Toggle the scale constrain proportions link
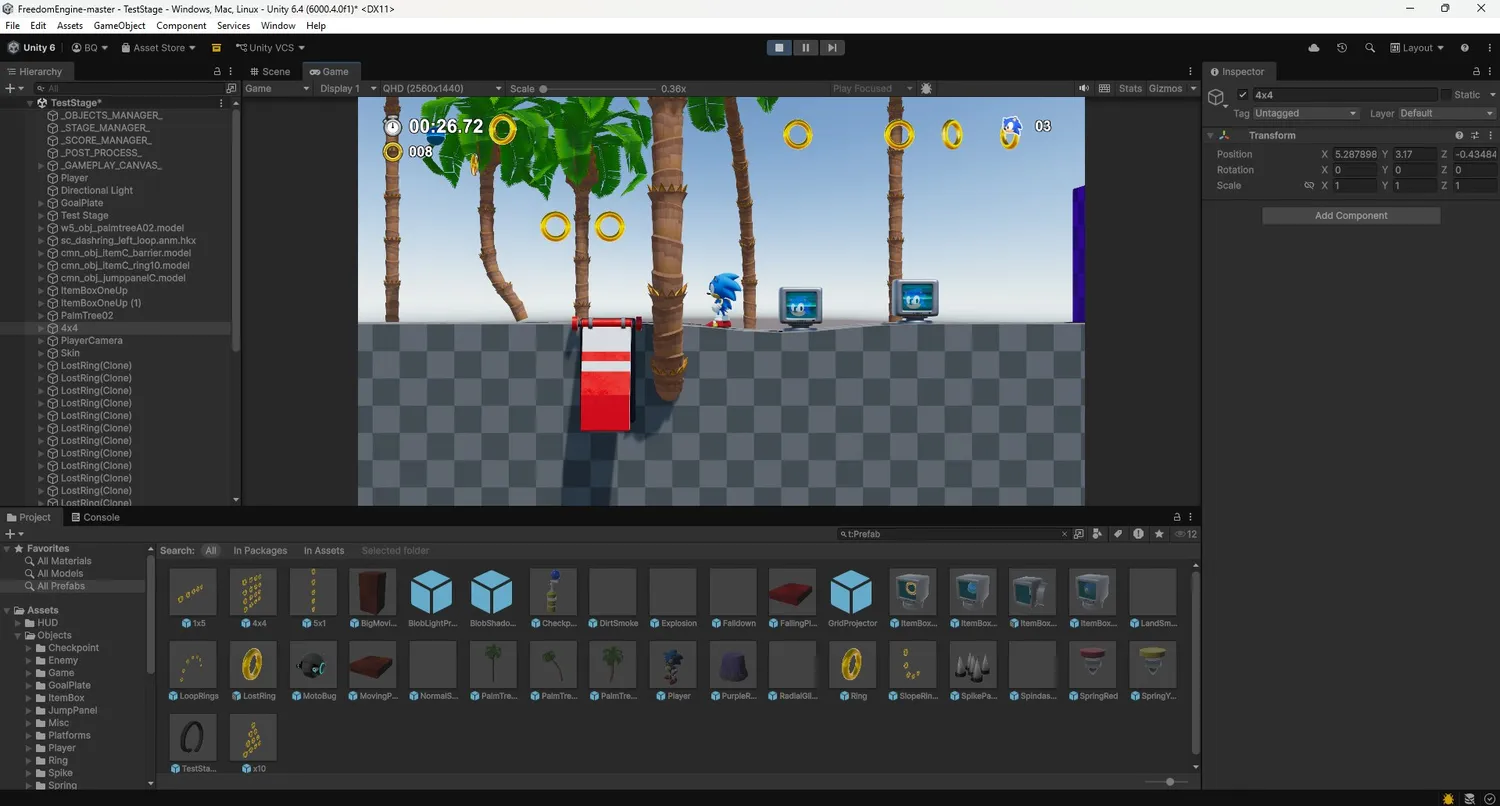Viewport: 1500px width, 806px height. click(x=1308, y=186)
